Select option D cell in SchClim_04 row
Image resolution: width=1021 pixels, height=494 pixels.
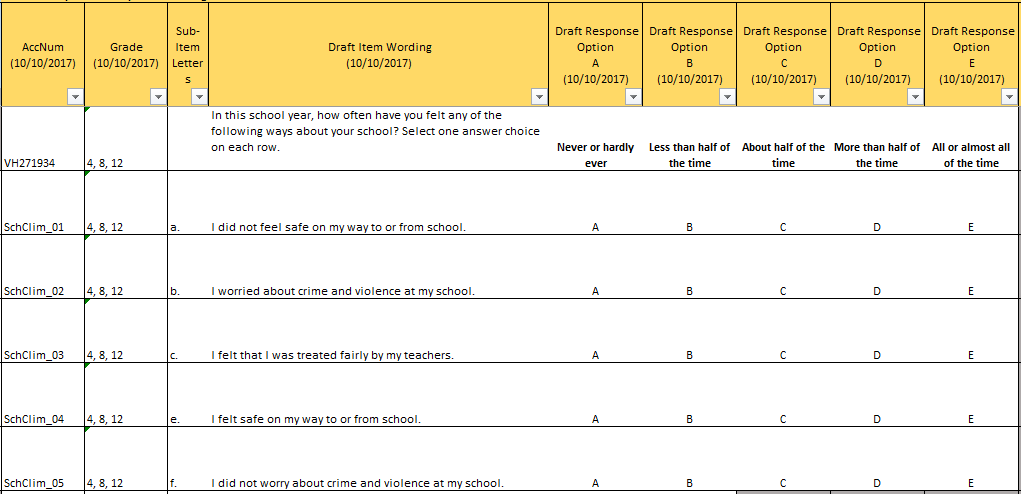pyautogui.click(x=877, y=394)
